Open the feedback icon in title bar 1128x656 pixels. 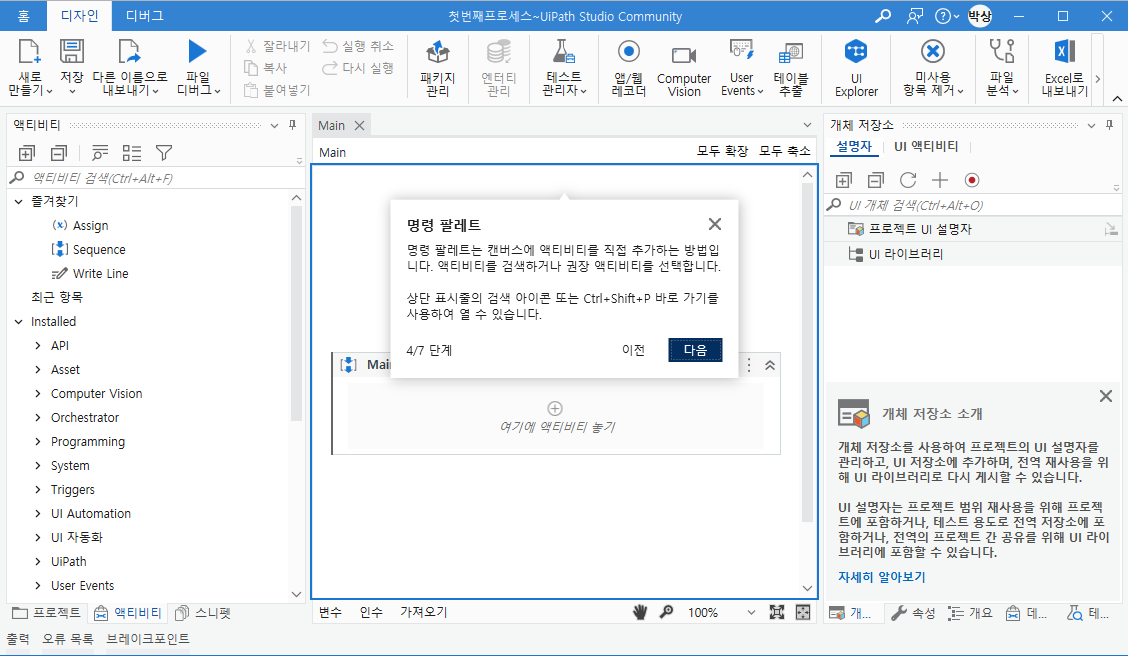pyautogui.click(x=914, y=16)
